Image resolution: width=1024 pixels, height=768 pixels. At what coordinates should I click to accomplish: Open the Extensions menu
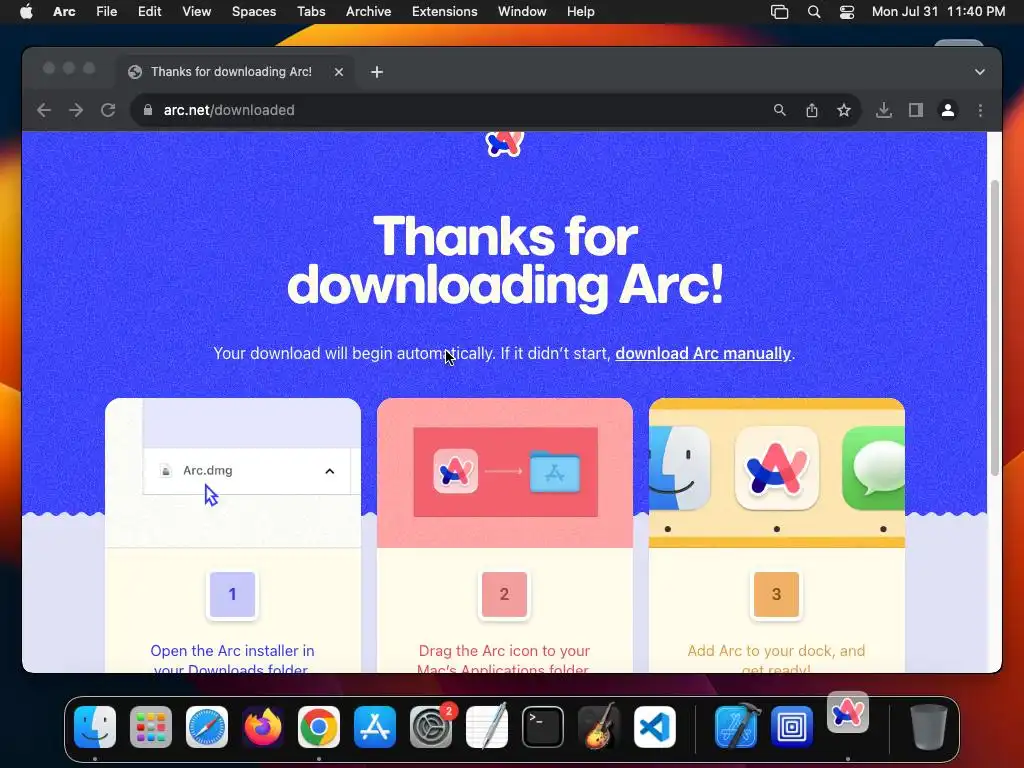pyautogui.click(x=445, y=12)
